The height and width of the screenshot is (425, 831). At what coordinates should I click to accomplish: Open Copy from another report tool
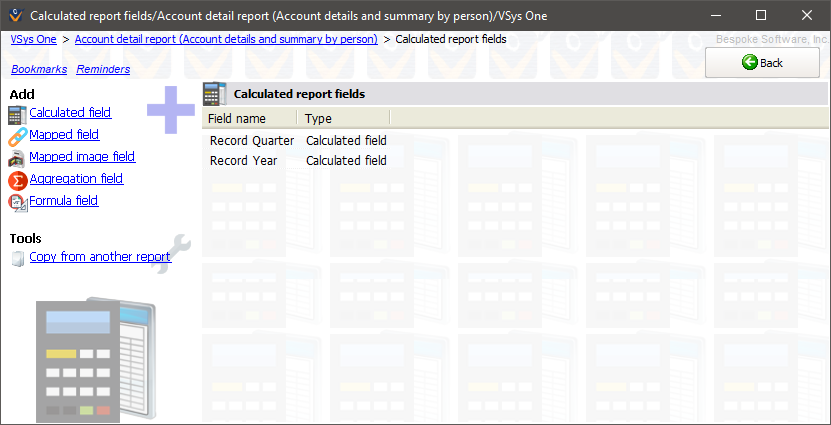[100, 256]
